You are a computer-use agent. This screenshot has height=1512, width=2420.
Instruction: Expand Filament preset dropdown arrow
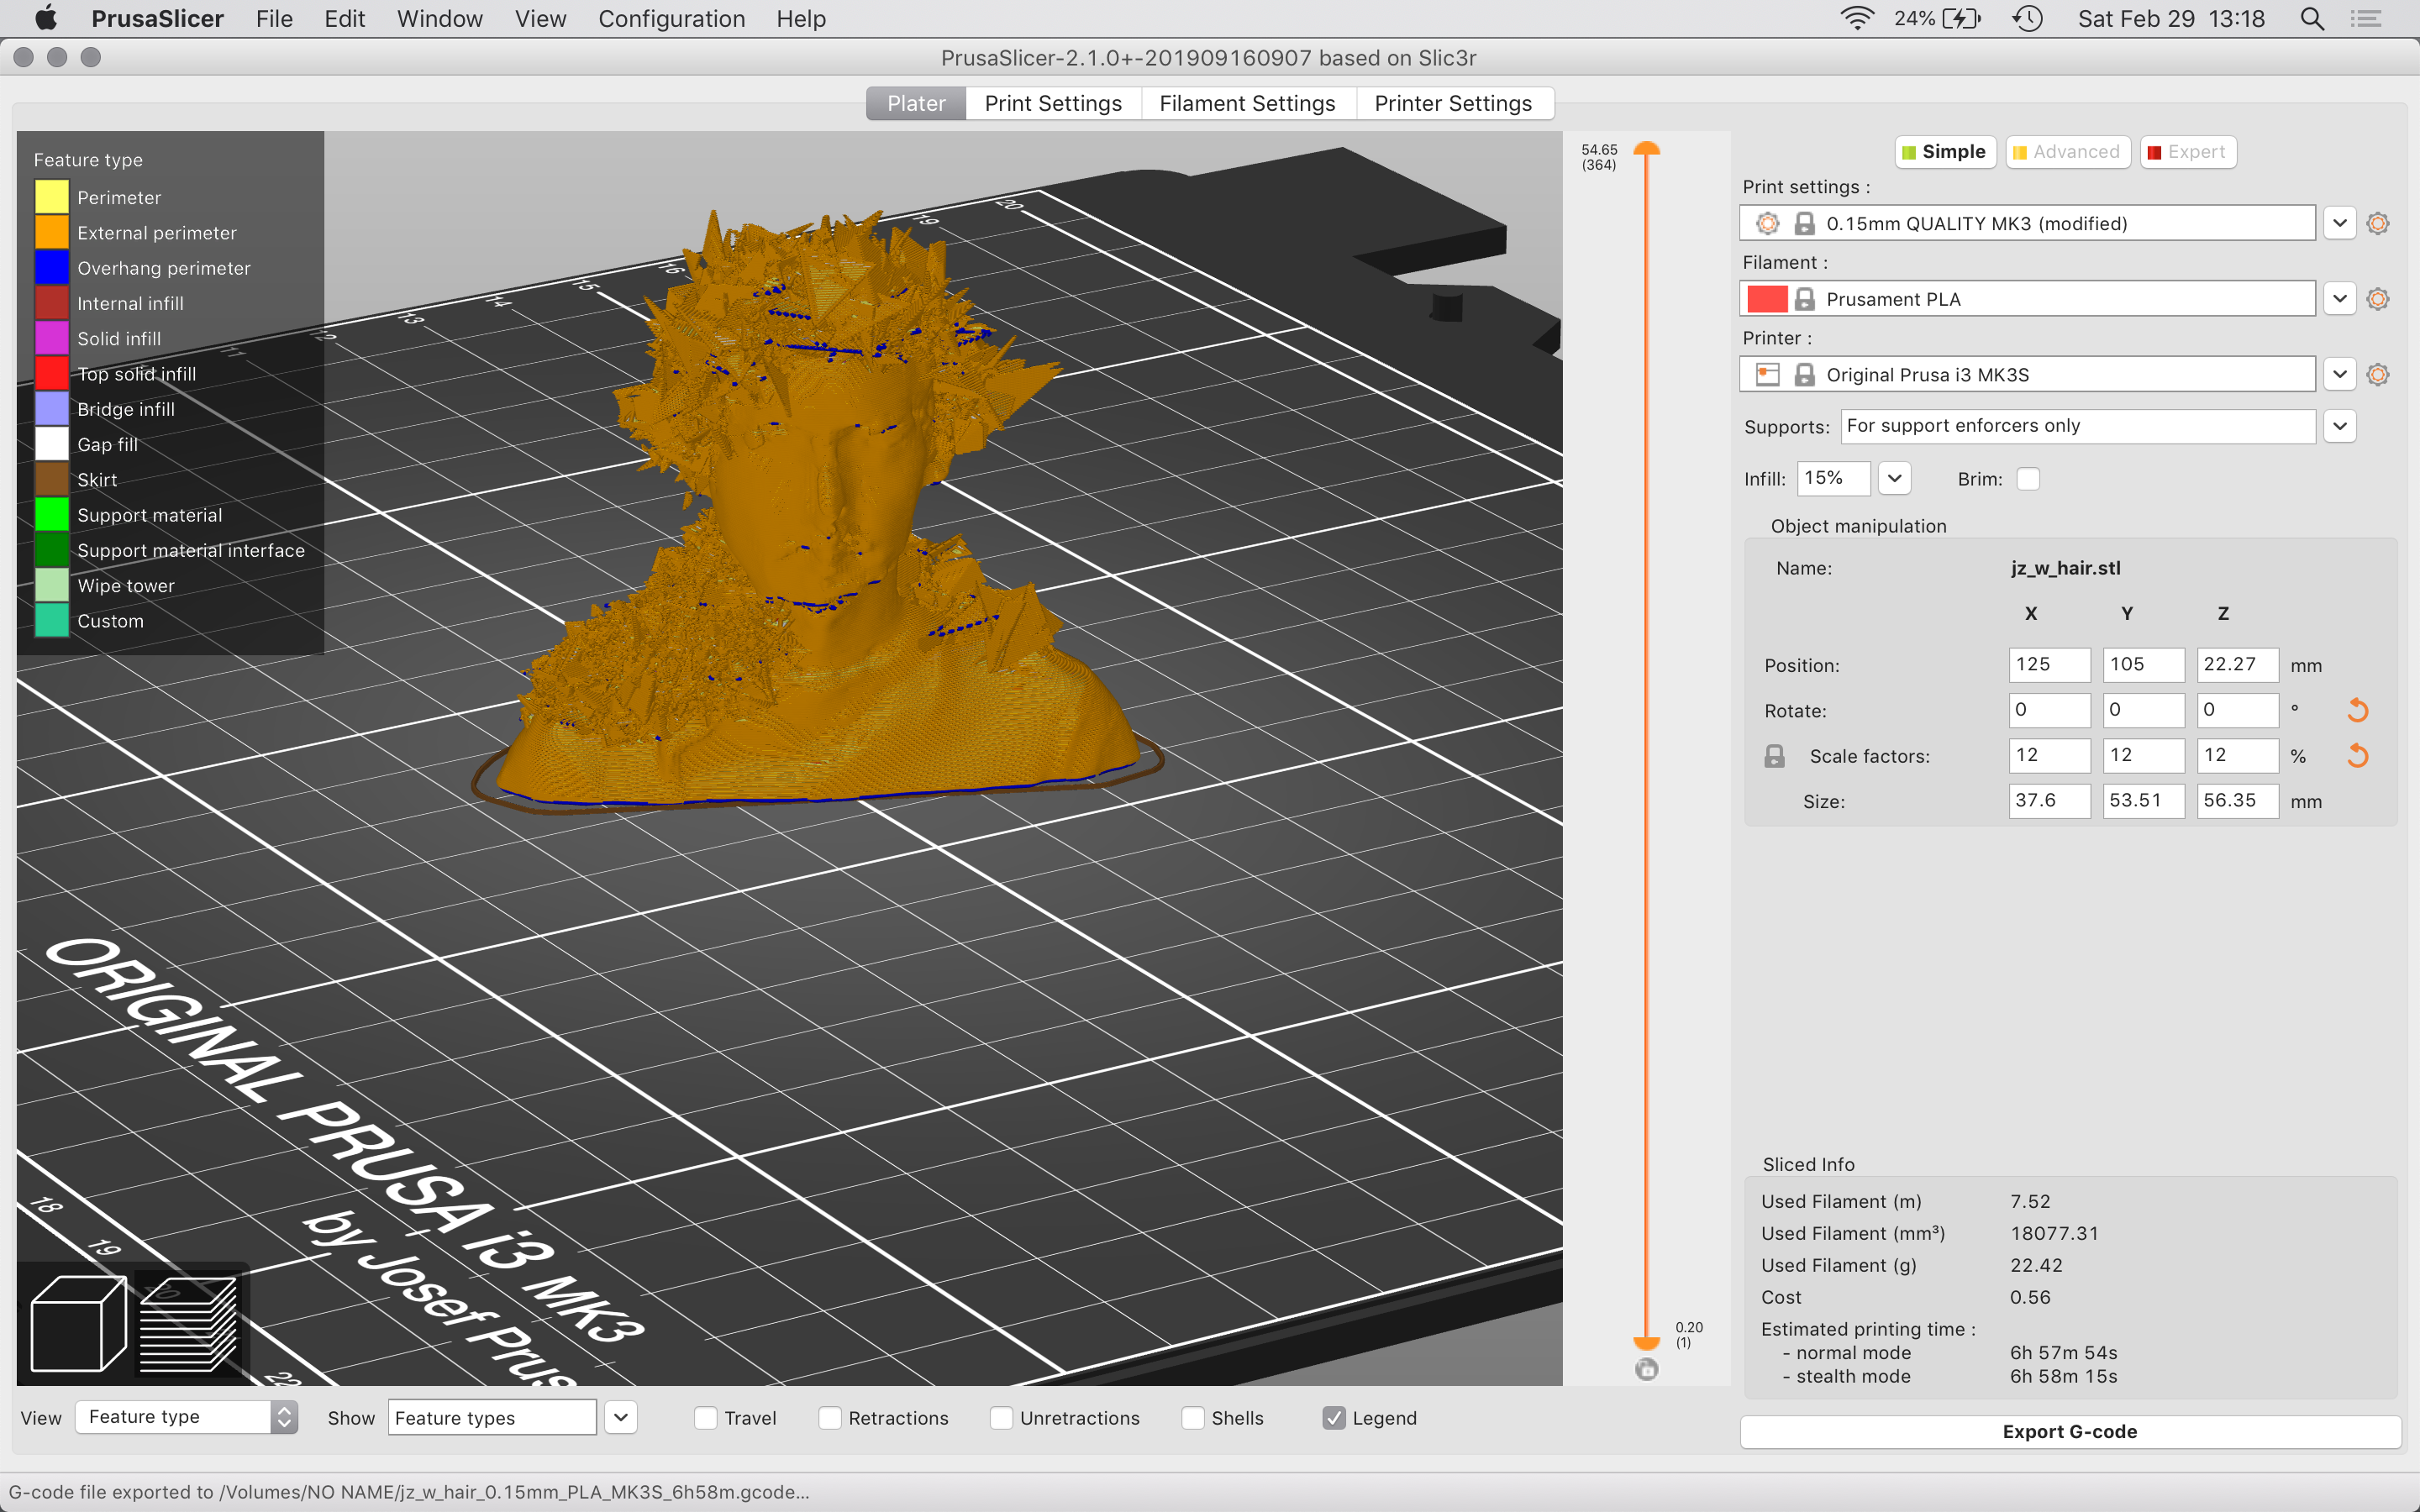coord(2339,299)
